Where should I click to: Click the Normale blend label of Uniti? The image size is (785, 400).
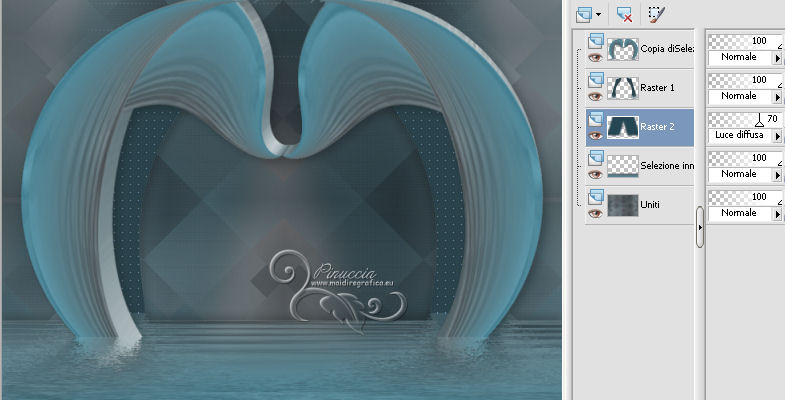(738, 213)
